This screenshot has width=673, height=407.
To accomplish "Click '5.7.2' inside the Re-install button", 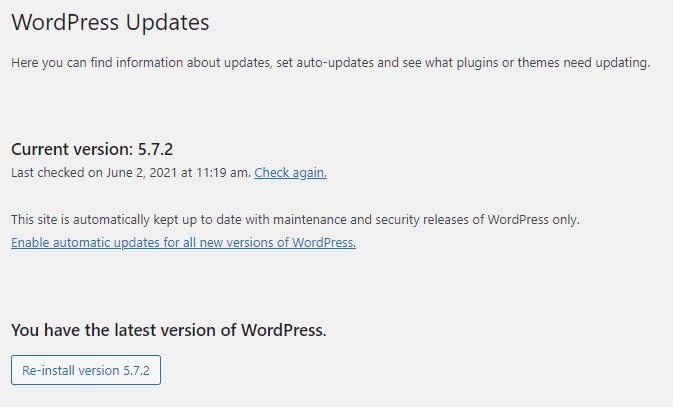I will point(136,370).
